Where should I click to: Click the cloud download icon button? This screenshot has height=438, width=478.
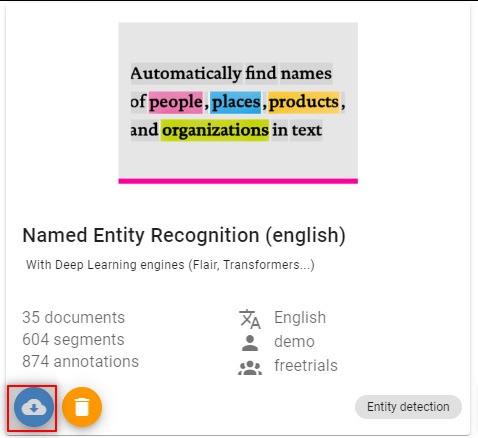coord(34,407)
